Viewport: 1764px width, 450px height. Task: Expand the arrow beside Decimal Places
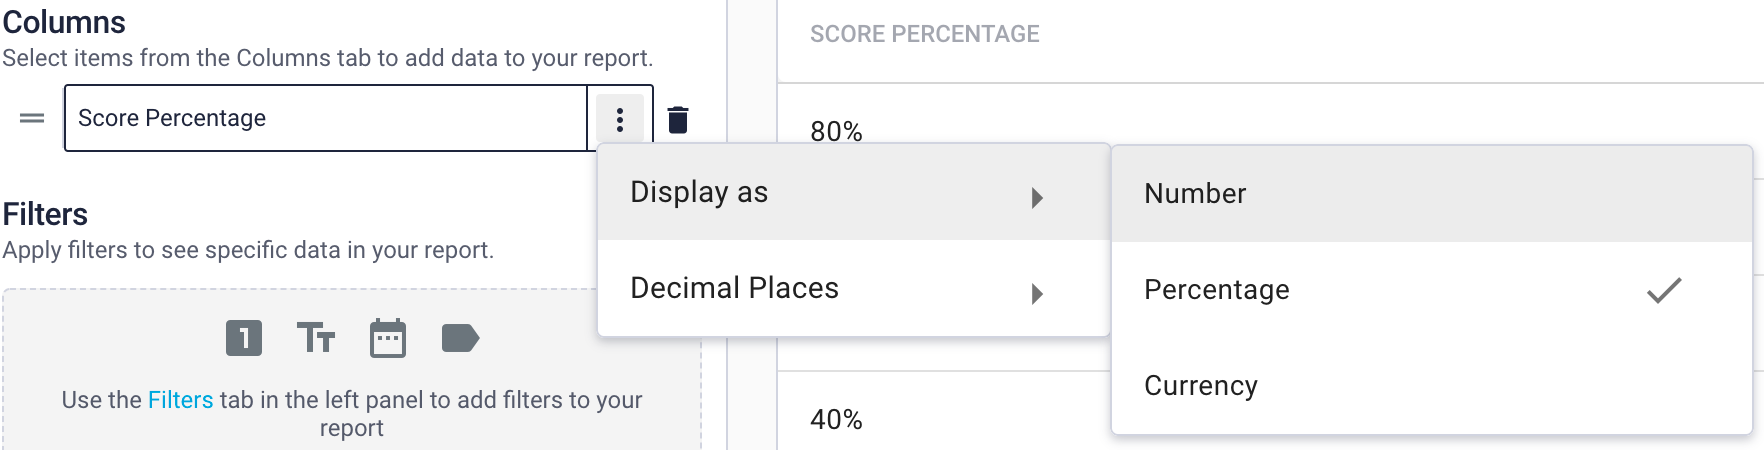tap(1037, 293)
